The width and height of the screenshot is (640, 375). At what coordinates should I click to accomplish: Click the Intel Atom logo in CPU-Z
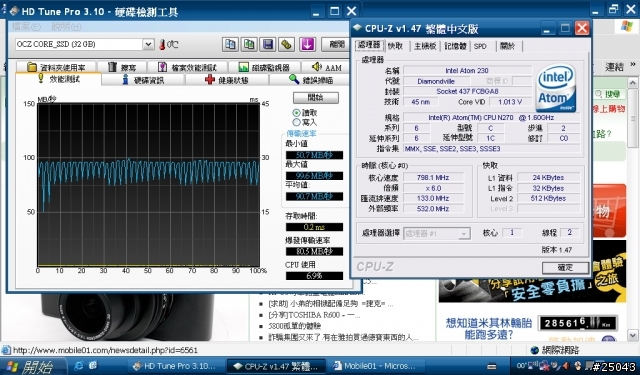point(556,88)
